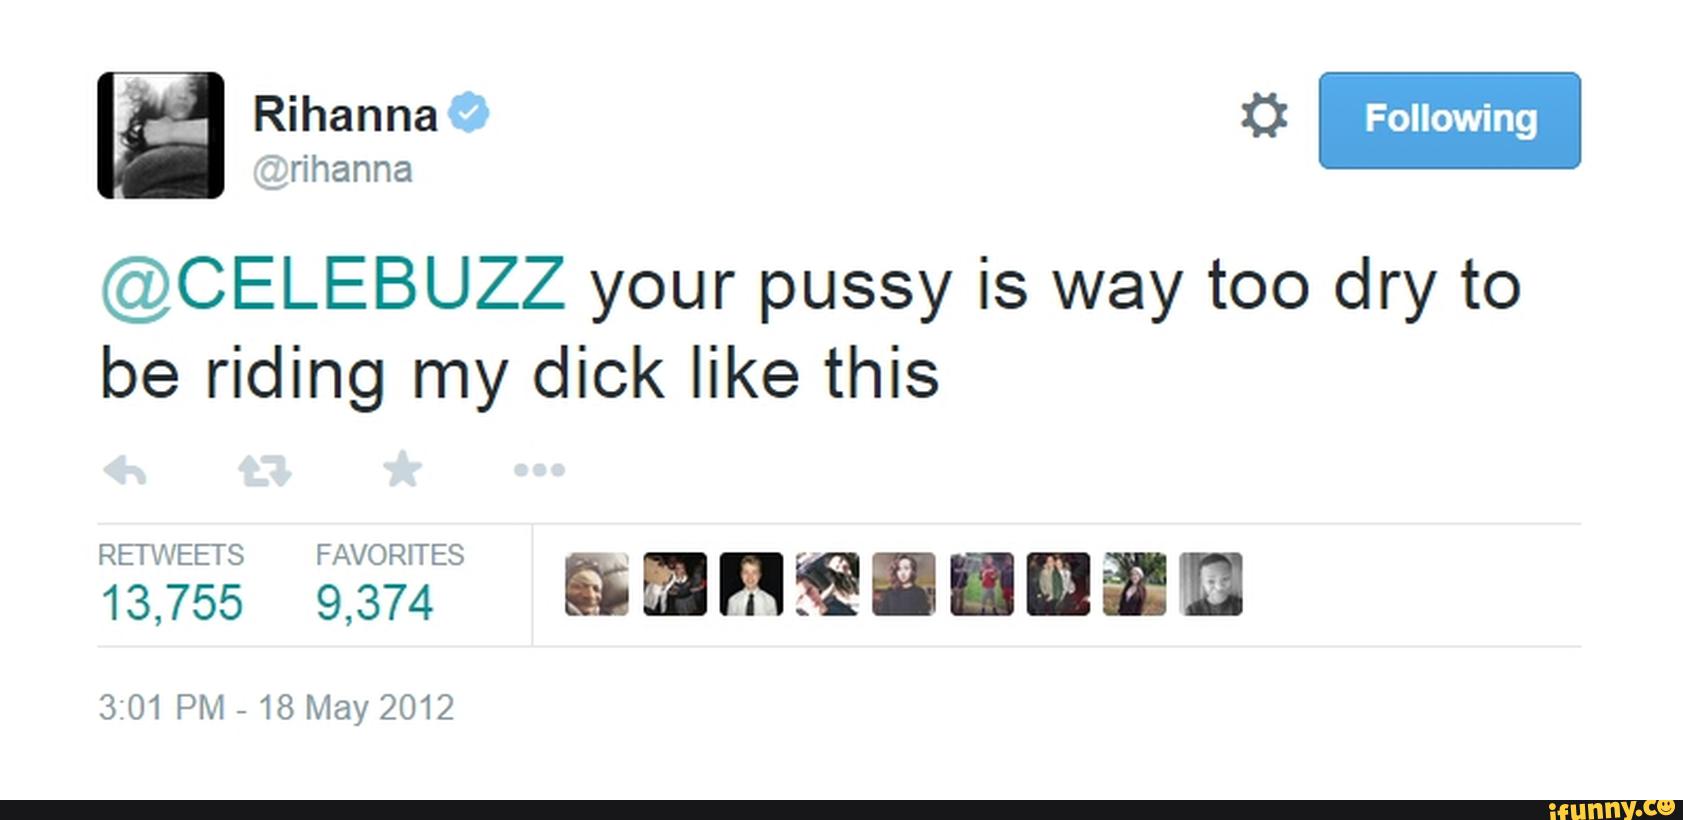Click the reply arrow icon

[x=125, y=469]
